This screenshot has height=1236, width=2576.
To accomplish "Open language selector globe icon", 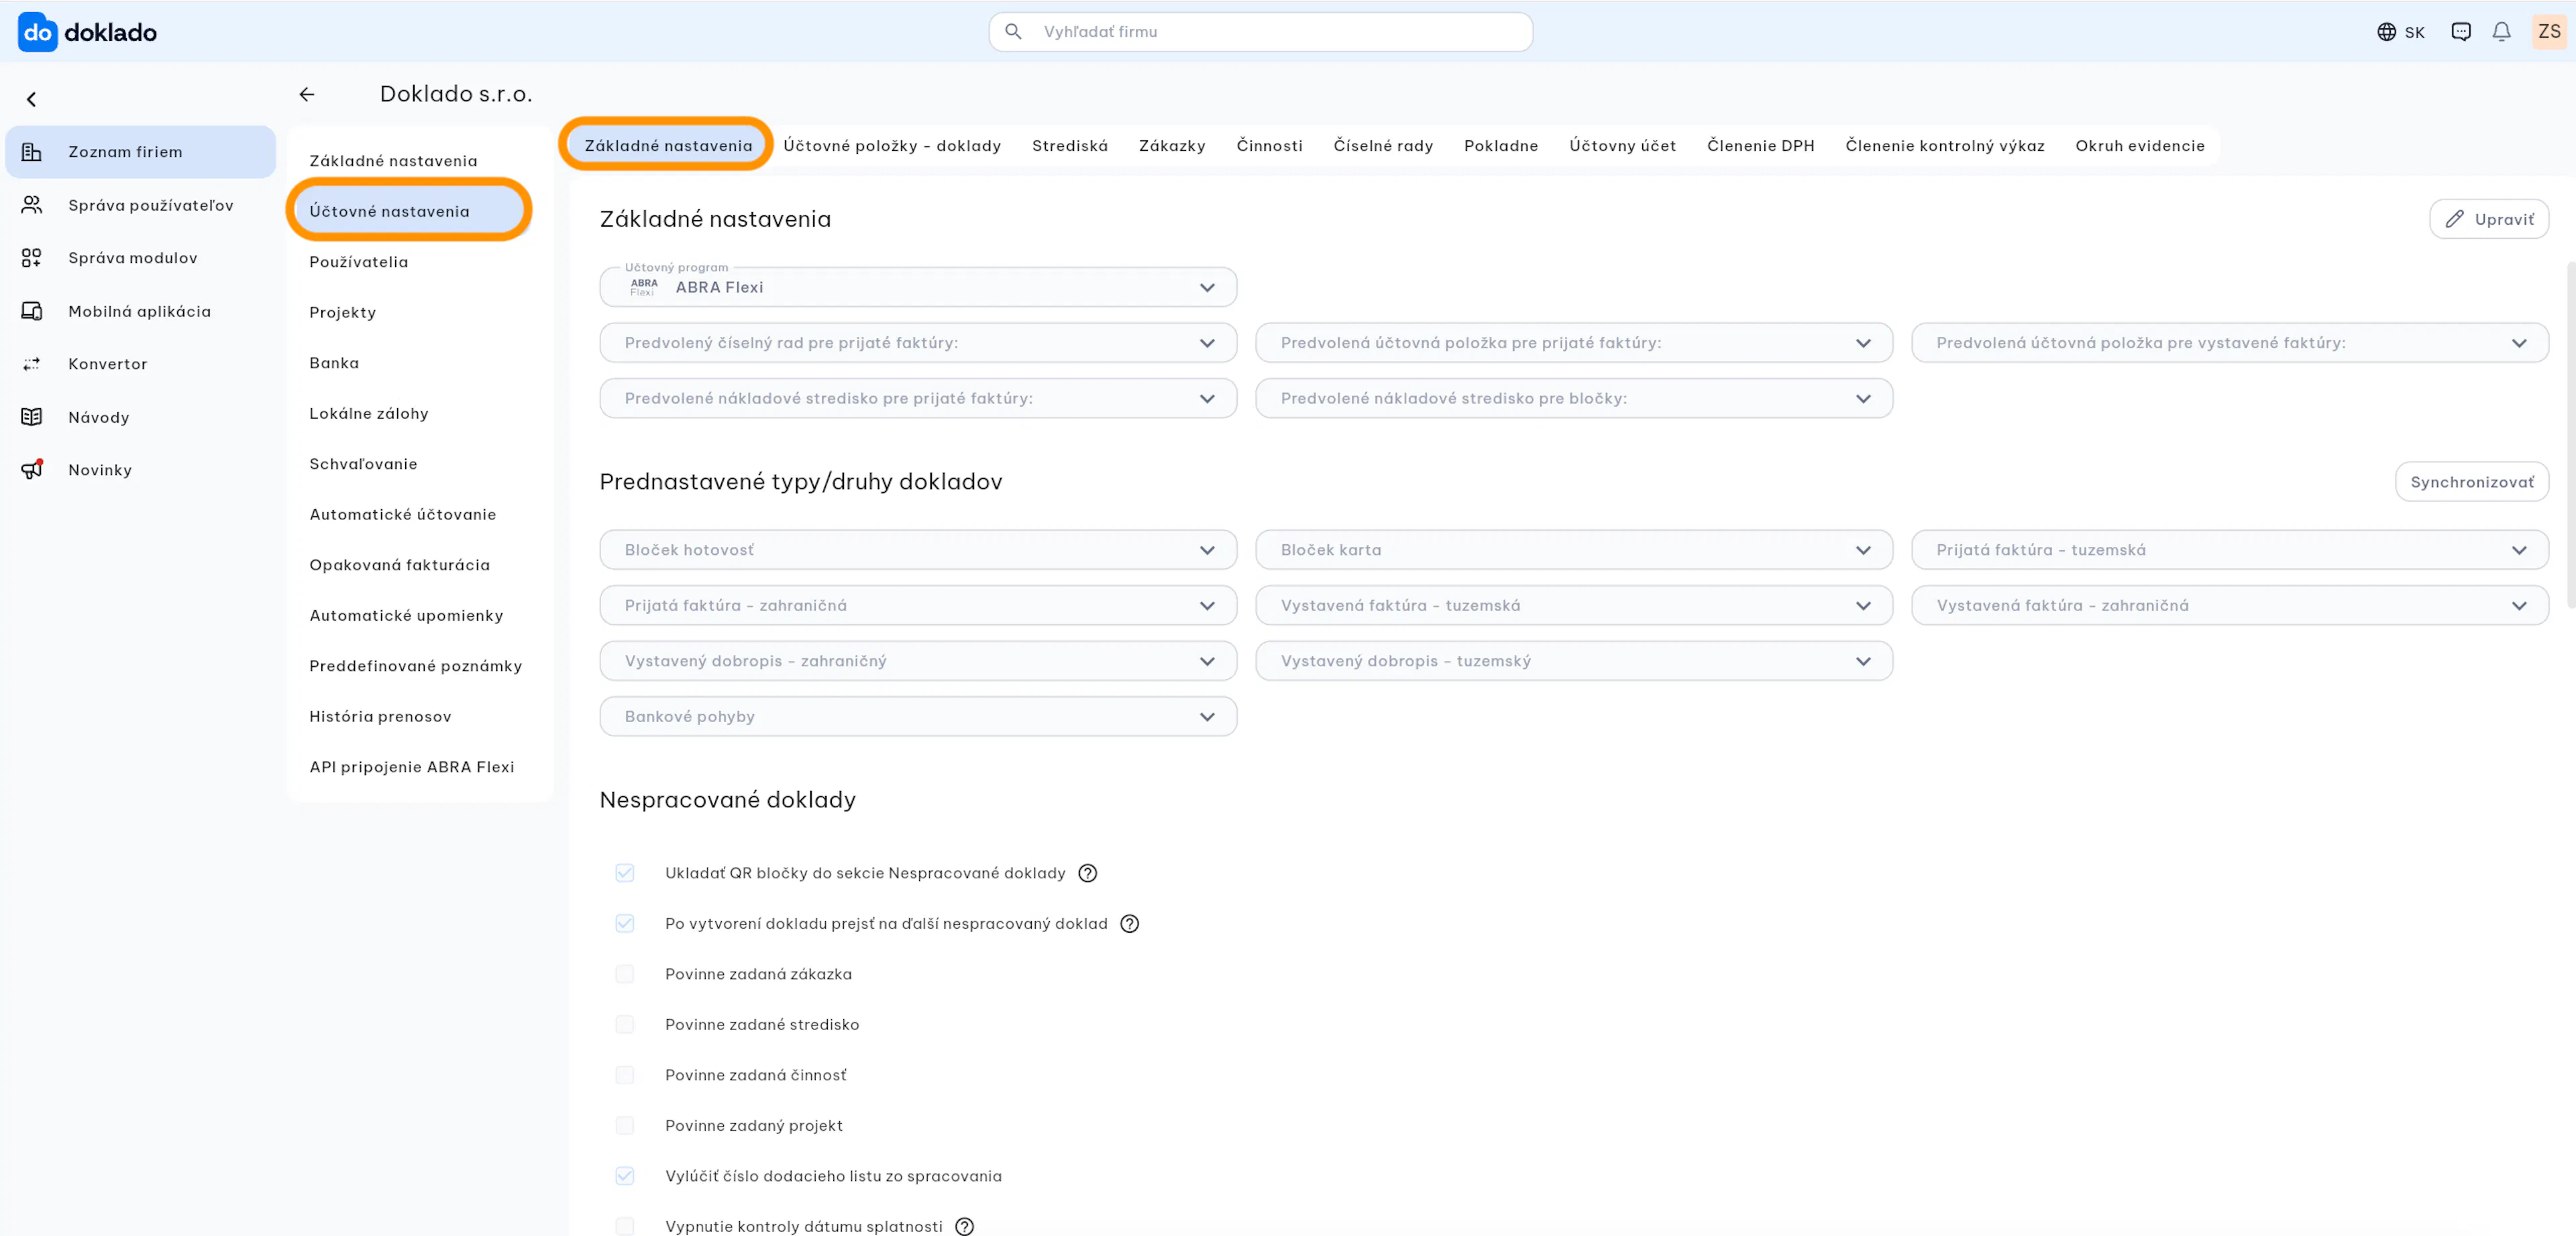I will tap(2386, 32).
